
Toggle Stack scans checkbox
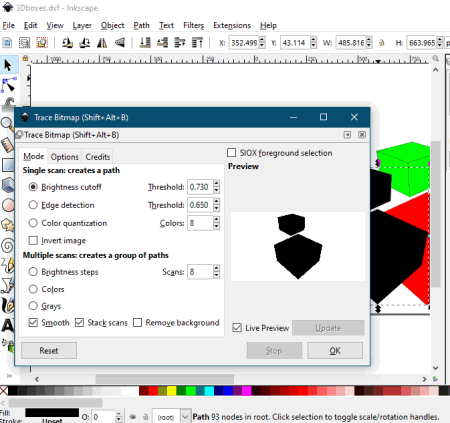coord(79,323)
